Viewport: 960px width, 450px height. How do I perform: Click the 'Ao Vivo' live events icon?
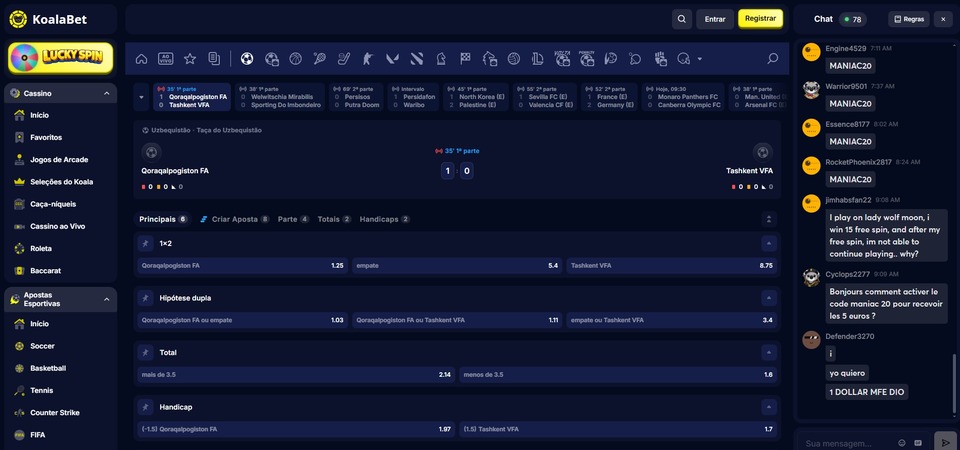[x=166, y=59]
